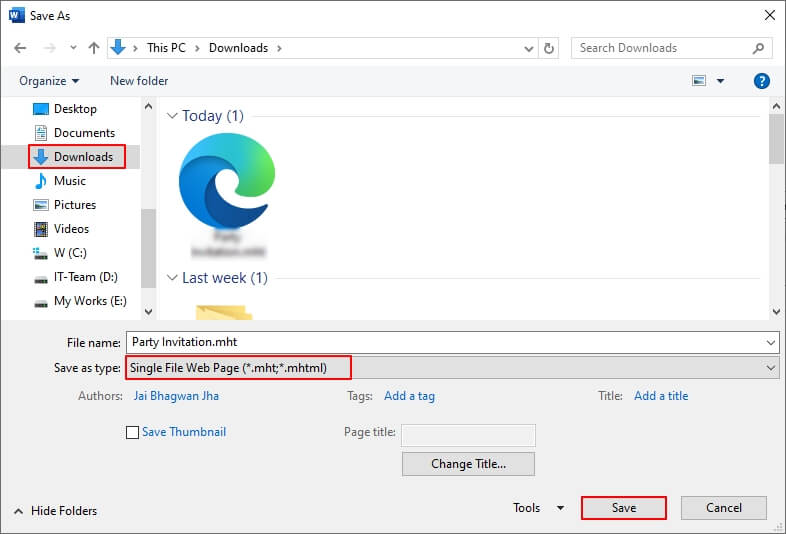
Task: Select the My Works (E:) drive
Action: pos(90,301)
